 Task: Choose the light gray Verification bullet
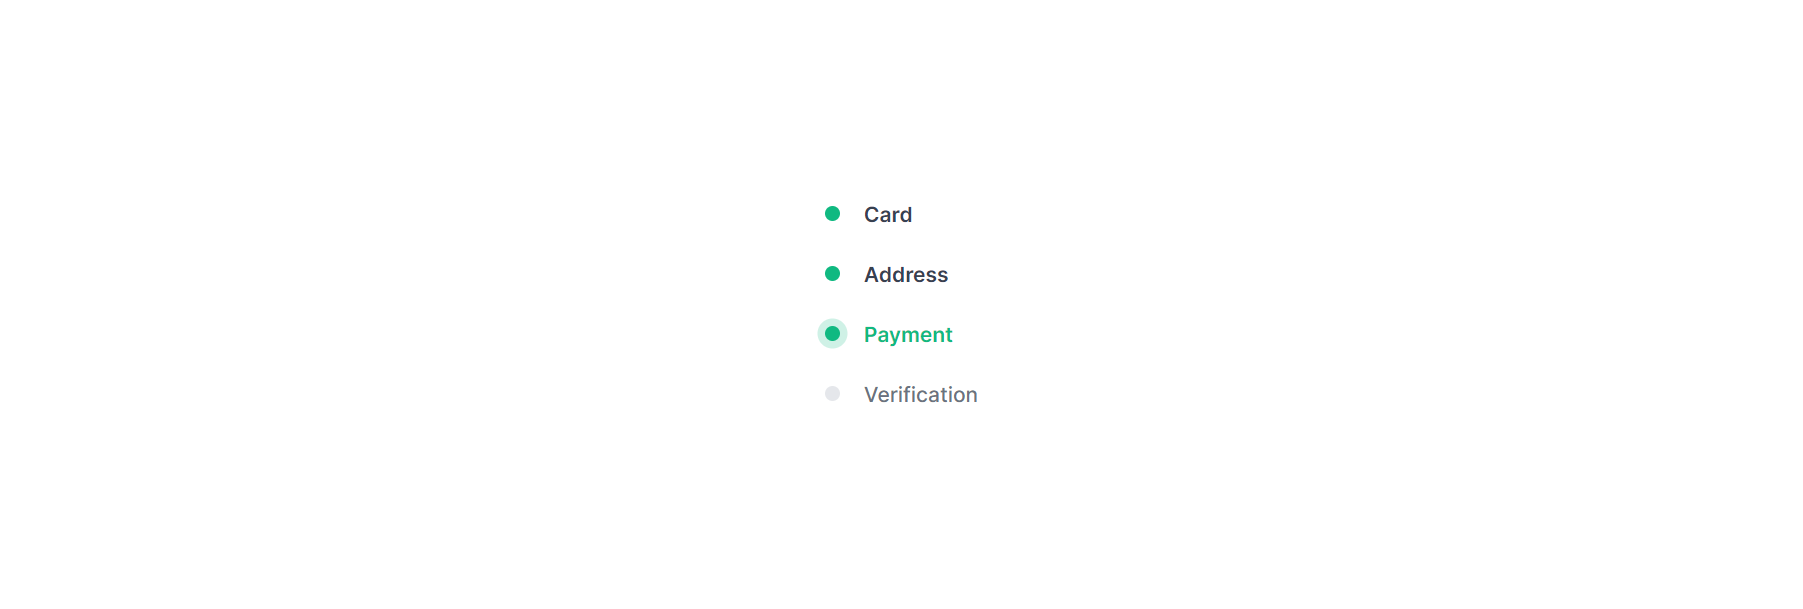coord(832,394)
